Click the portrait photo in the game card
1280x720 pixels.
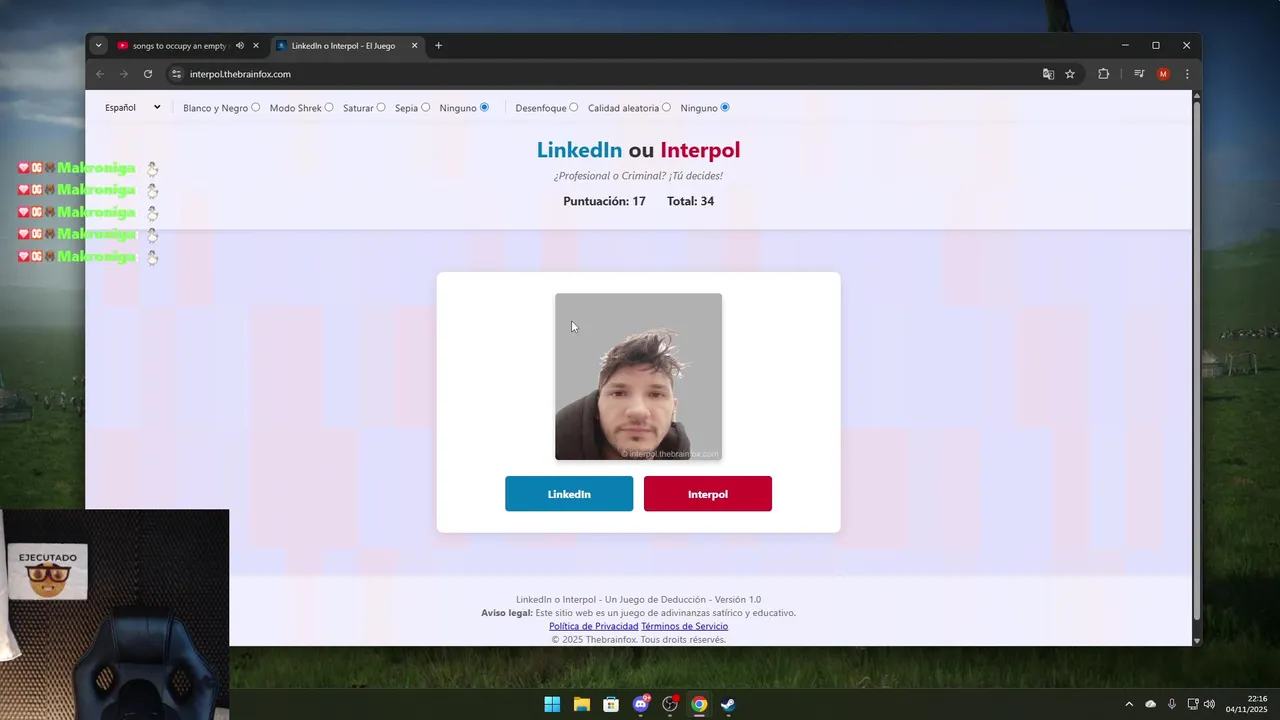638,376
